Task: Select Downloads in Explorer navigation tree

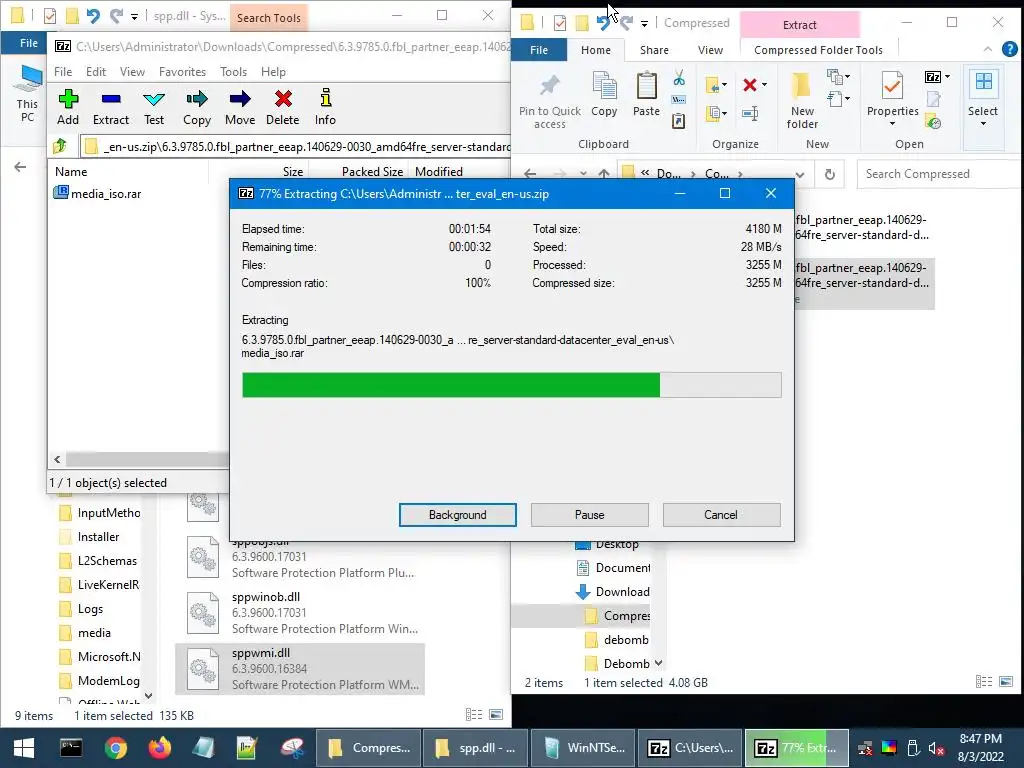Action: point(613,592)
